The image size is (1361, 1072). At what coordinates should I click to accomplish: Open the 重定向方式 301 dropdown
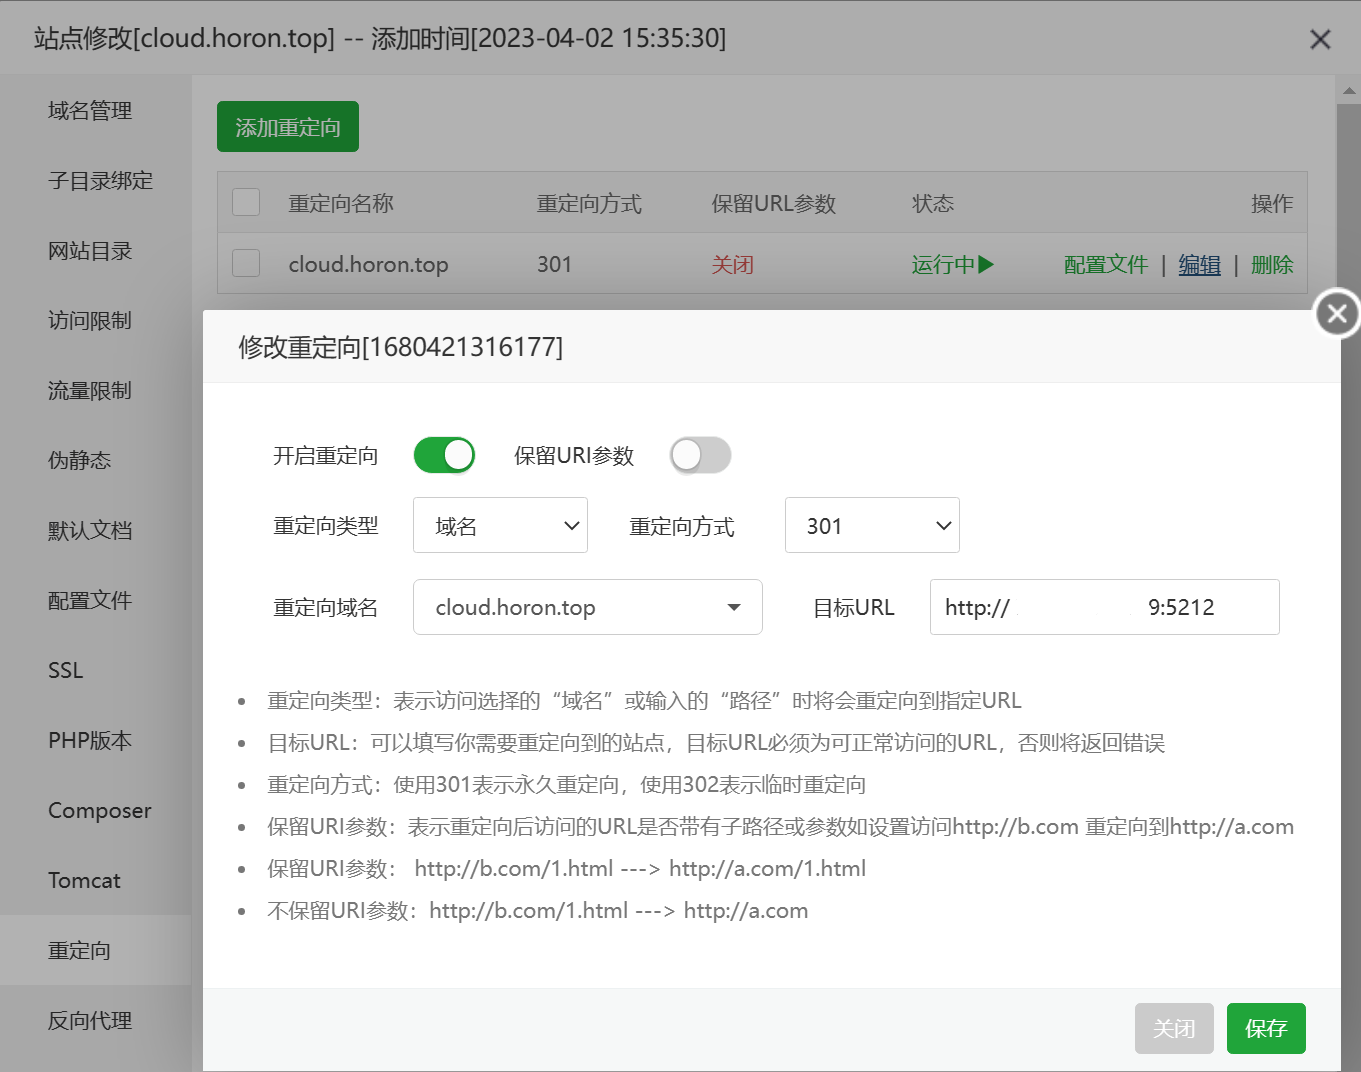pyautogui.click(x=872, y=526)
